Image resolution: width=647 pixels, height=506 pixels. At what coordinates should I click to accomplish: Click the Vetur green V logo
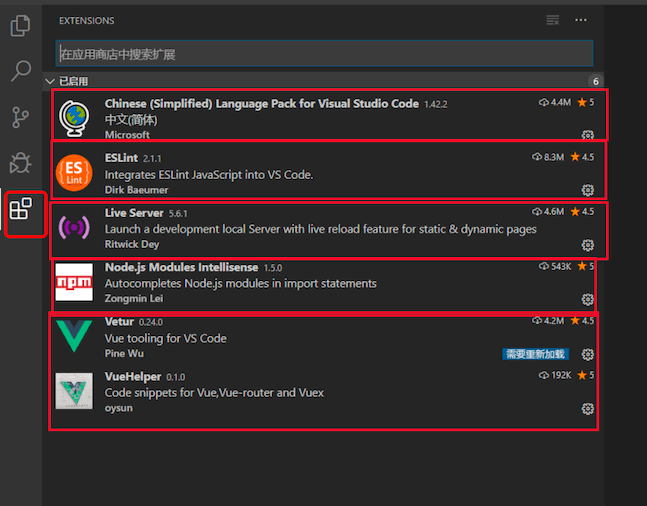(x=74, y=336)
